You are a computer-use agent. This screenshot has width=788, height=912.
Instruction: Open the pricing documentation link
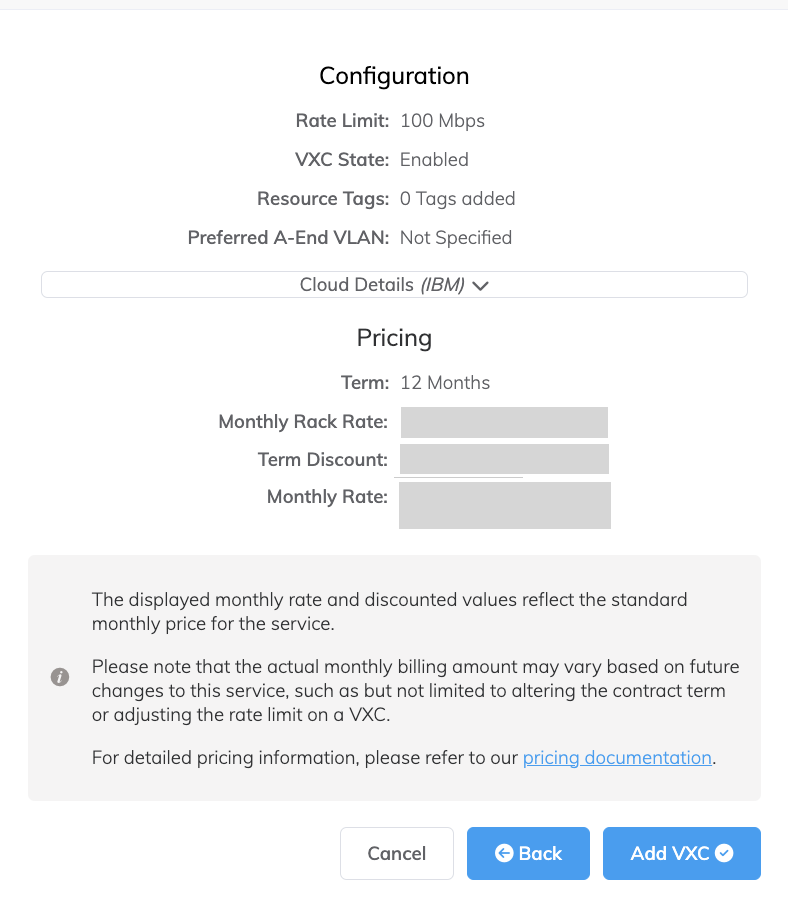click(x=617, y=757)
